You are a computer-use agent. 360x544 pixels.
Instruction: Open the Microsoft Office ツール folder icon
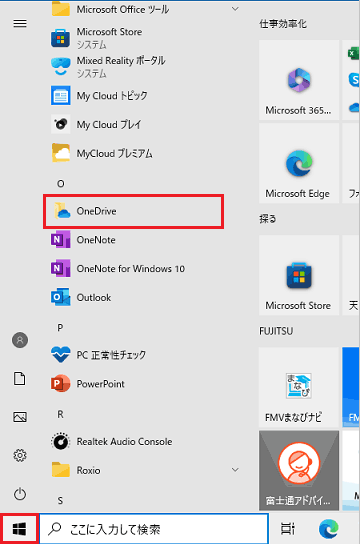(61, 9)
